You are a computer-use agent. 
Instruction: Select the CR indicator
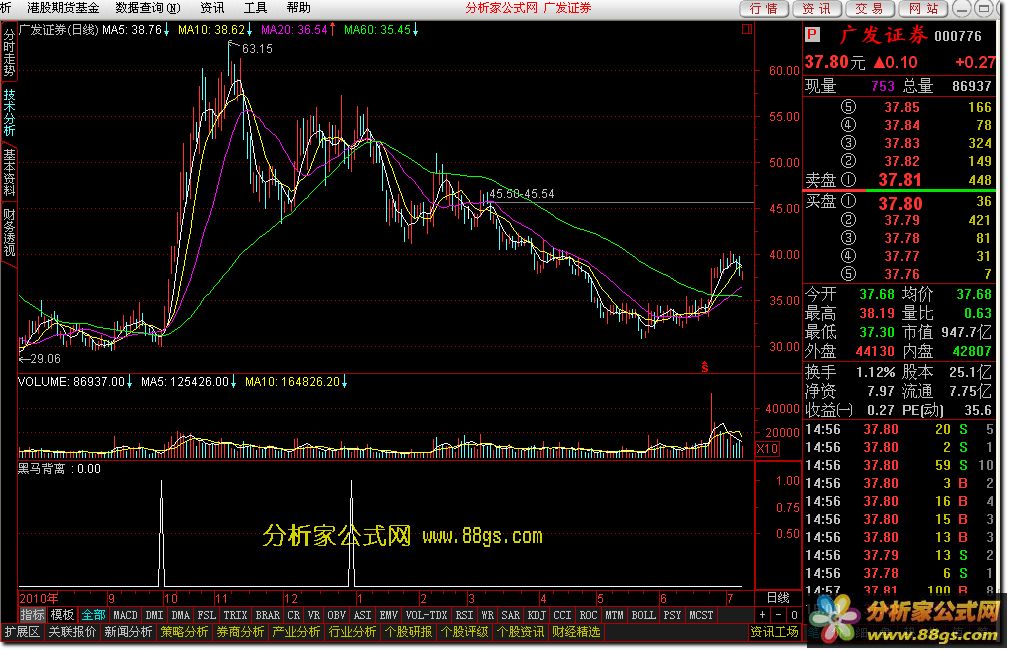click(294, 615)
